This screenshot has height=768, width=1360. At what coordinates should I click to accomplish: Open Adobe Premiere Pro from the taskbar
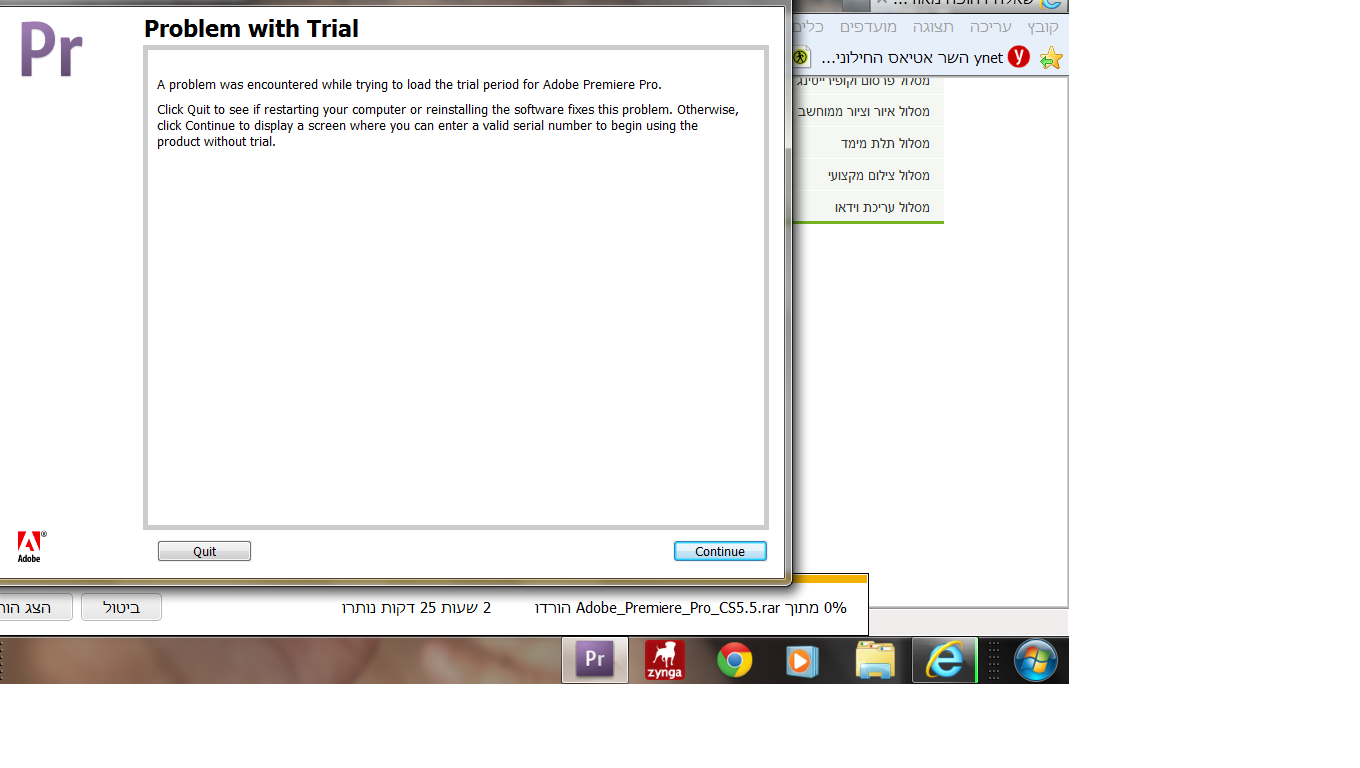pyautogui.click(x=595, y=660)
